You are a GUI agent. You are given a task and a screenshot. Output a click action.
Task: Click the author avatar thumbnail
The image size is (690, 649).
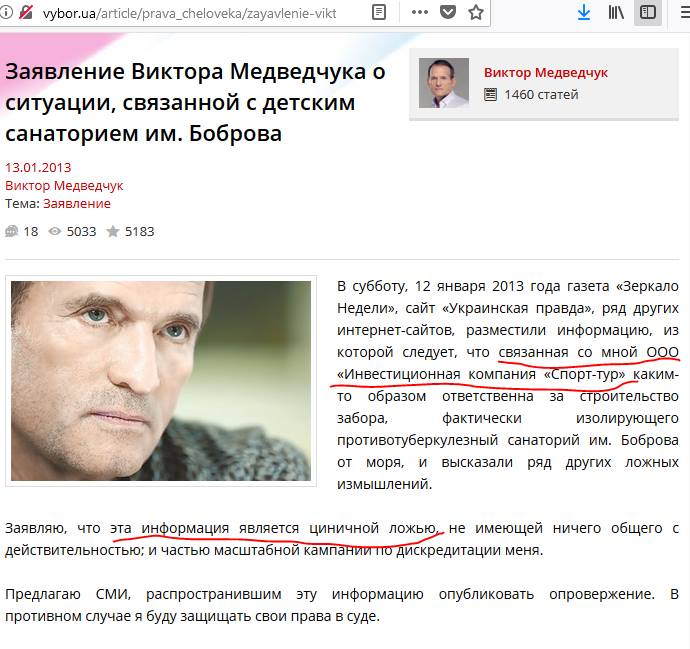coord(444,83)
